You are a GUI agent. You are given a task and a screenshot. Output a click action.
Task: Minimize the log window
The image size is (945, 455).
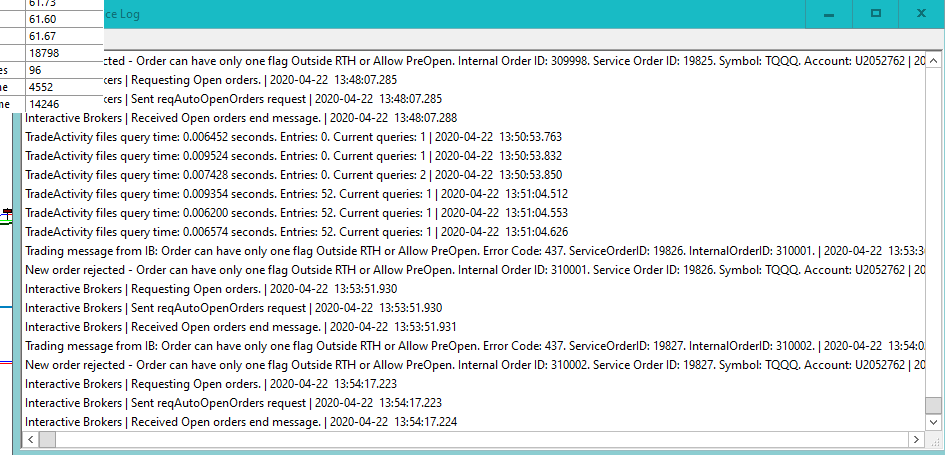(x=829, y=14)
